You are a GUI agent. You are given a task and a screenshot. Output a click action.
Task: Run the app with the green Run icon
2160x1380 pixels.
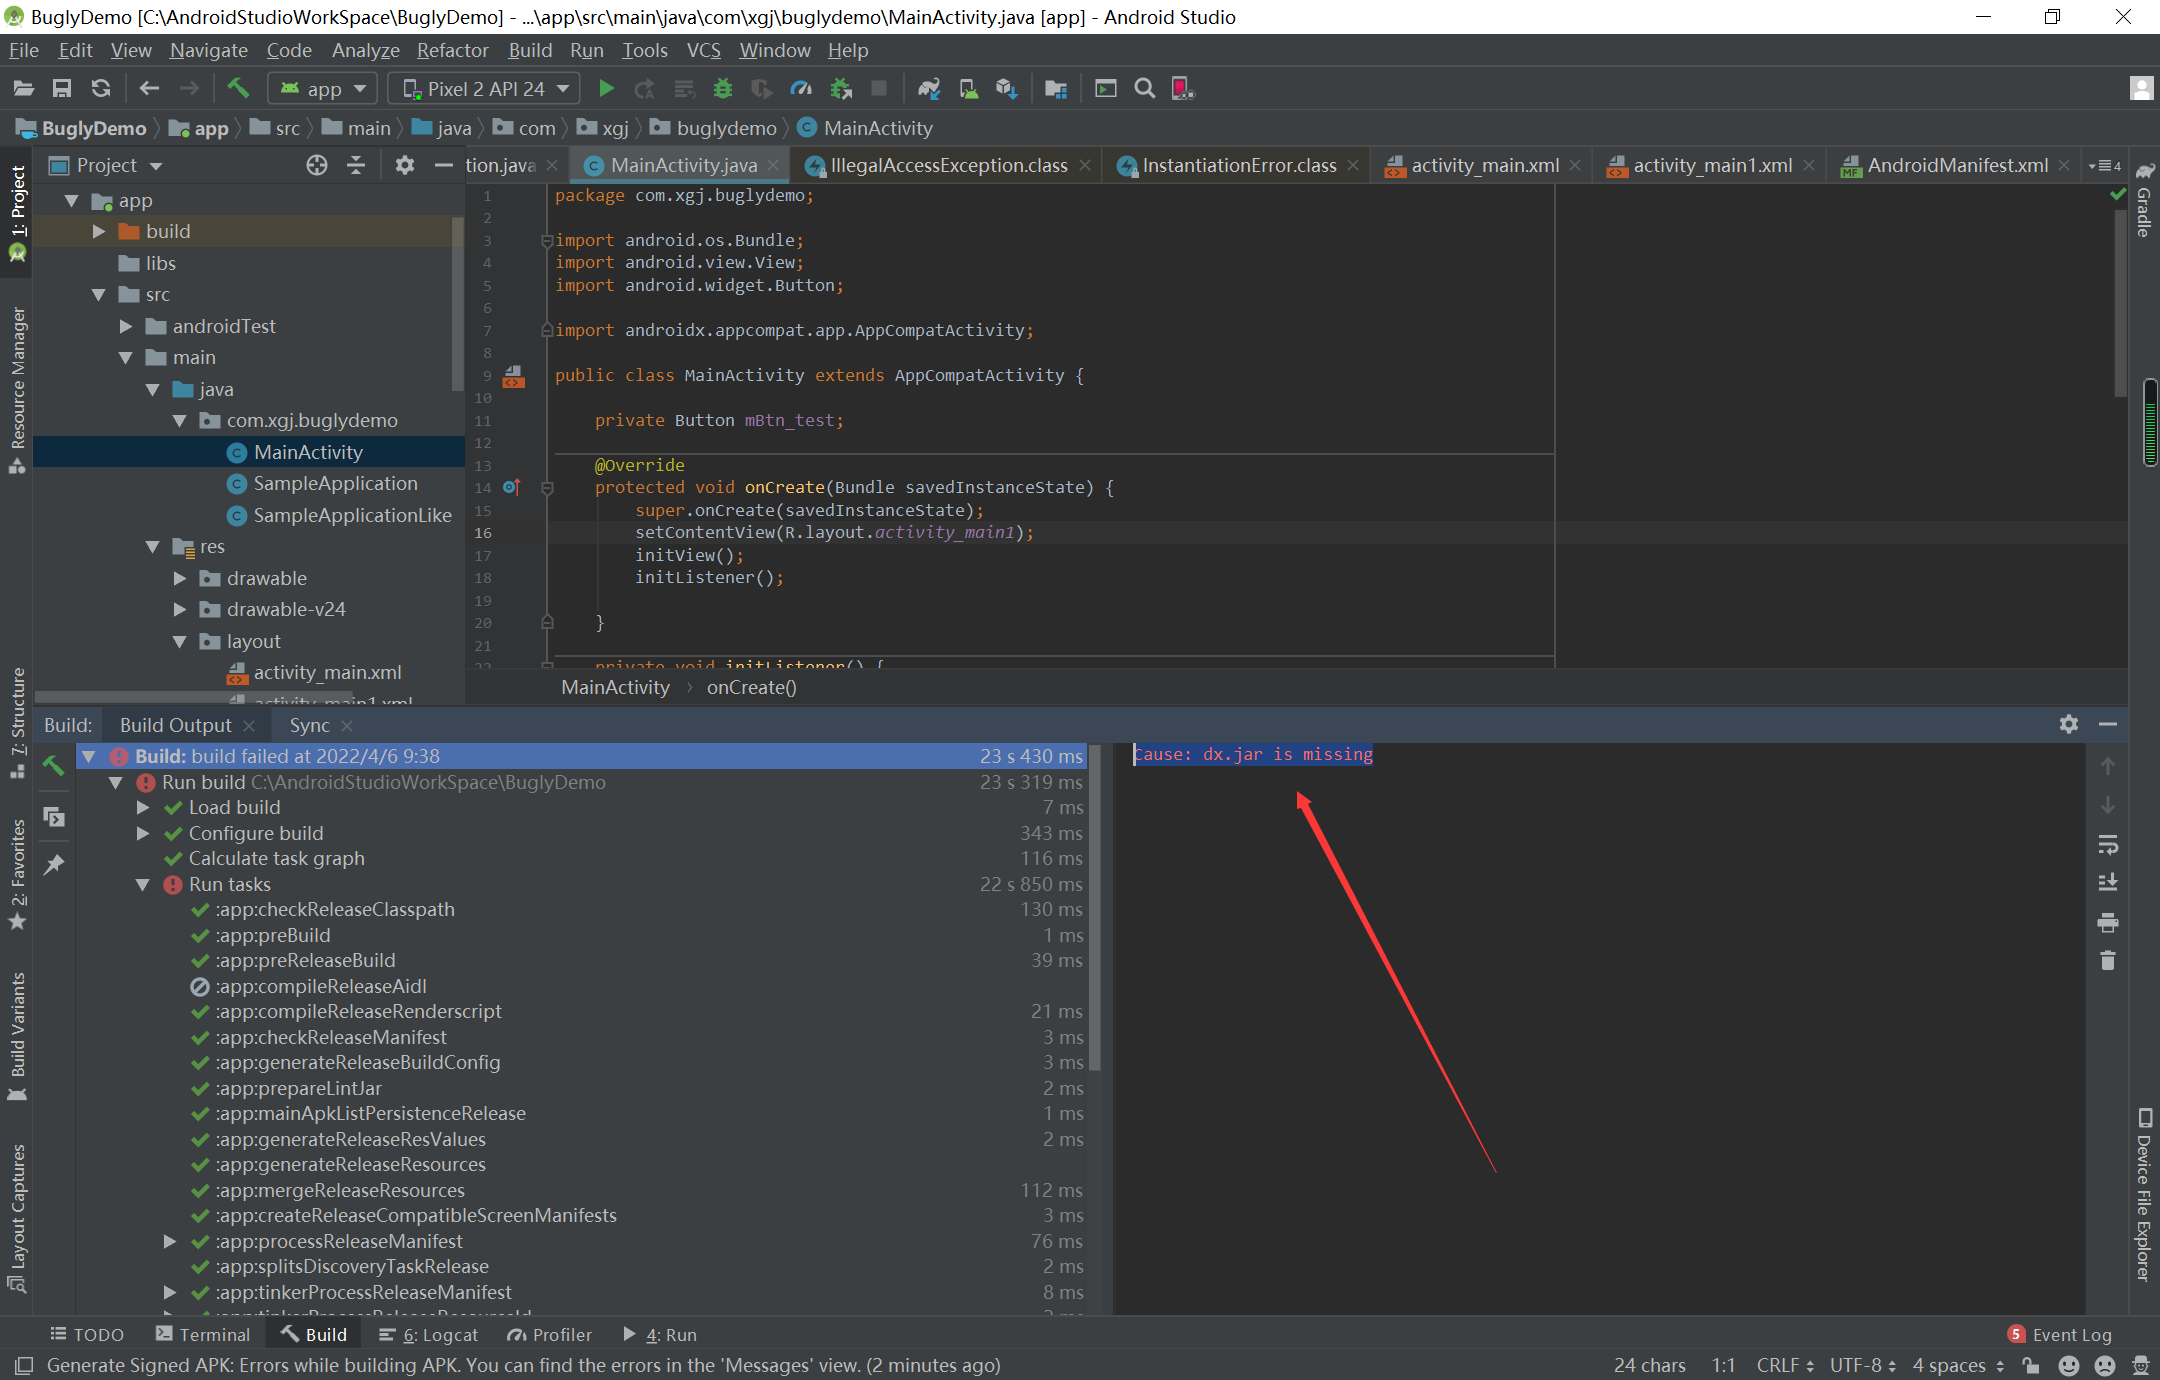[606, 88]
